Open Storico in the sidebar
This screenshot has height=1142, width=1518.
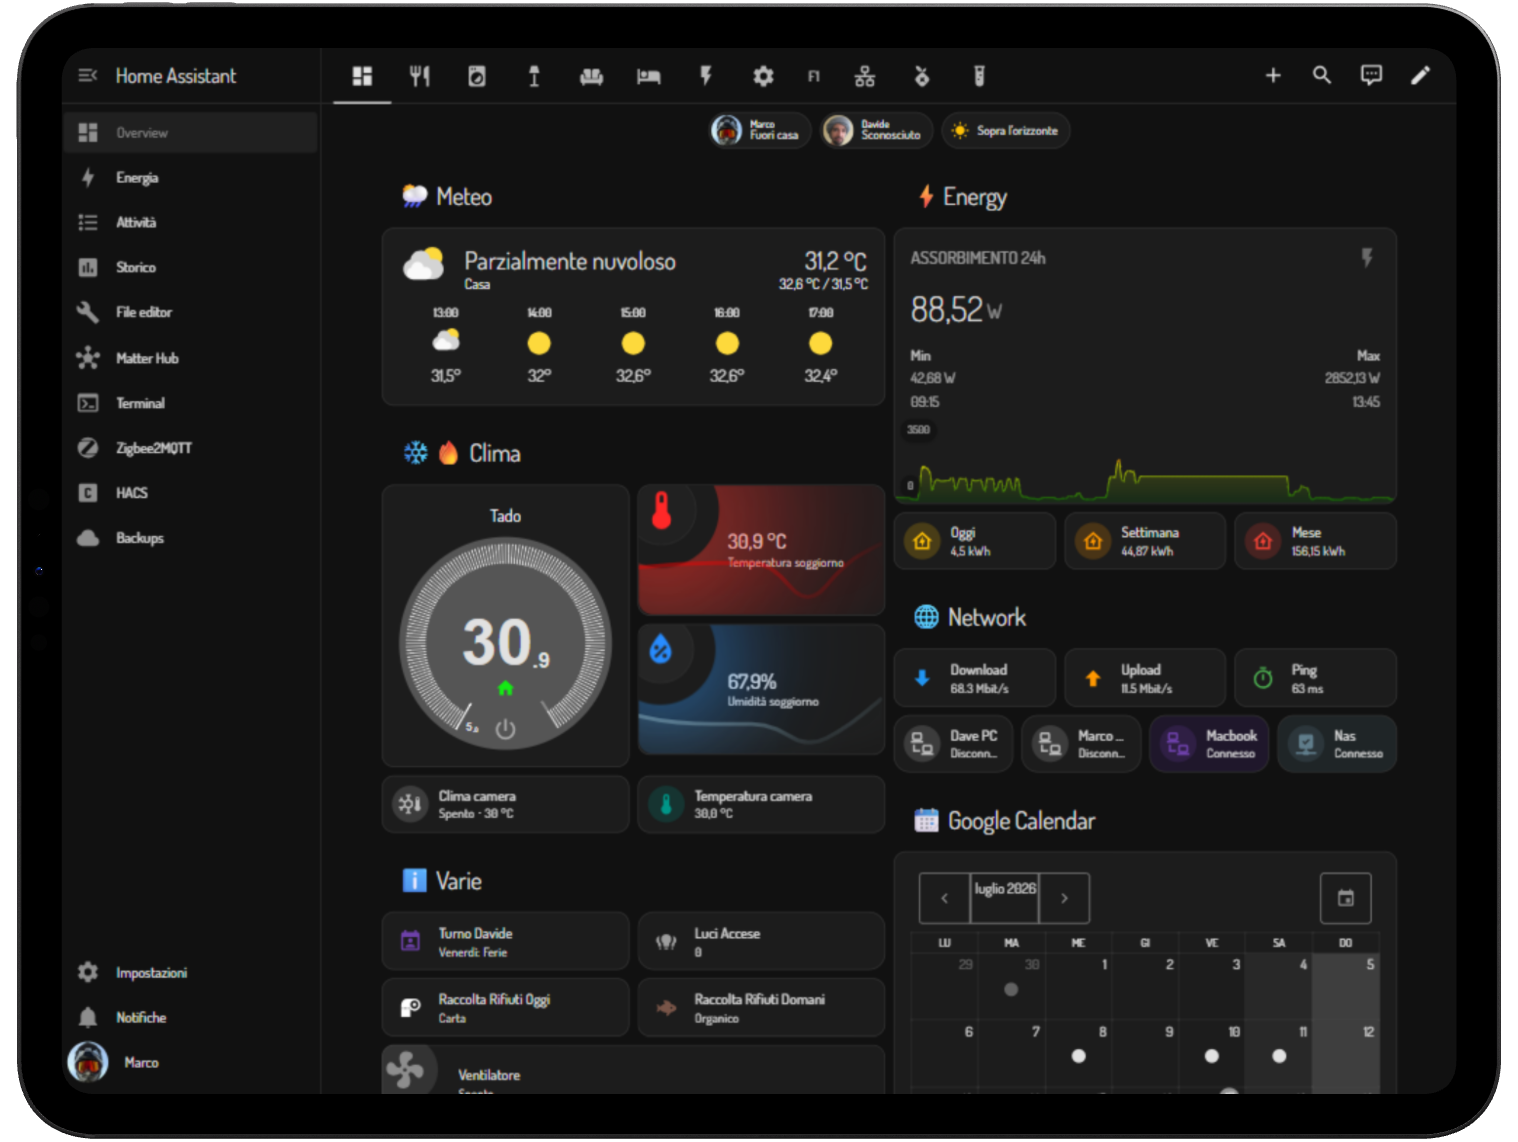(x=190, y=267)
